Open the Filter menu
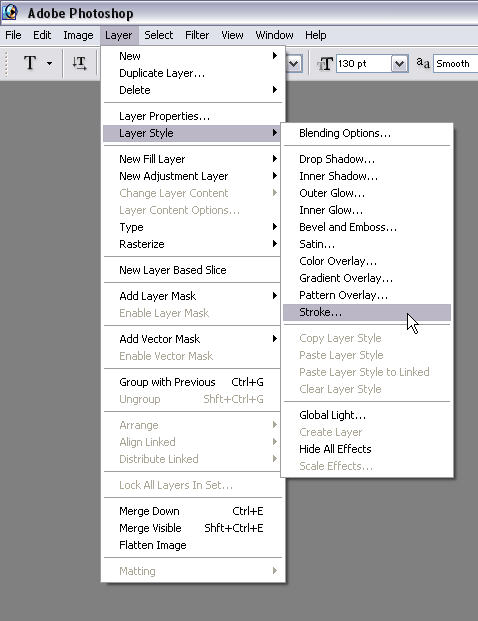Screen dimensions: 478x621 [x=197, y=35]
